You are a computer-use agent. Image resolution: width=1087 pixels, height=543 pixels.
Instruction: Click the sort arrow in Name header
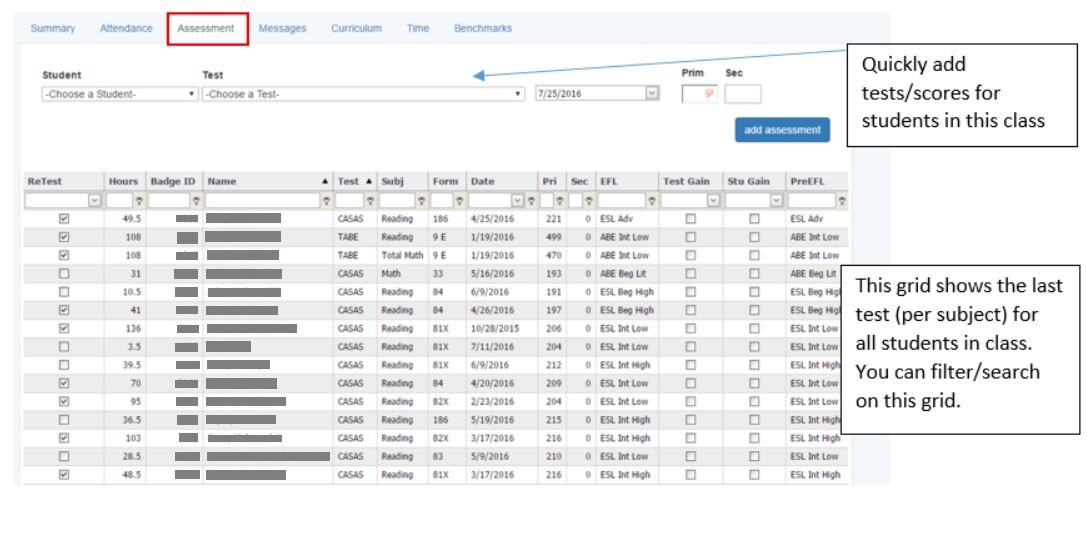(325, 180)
